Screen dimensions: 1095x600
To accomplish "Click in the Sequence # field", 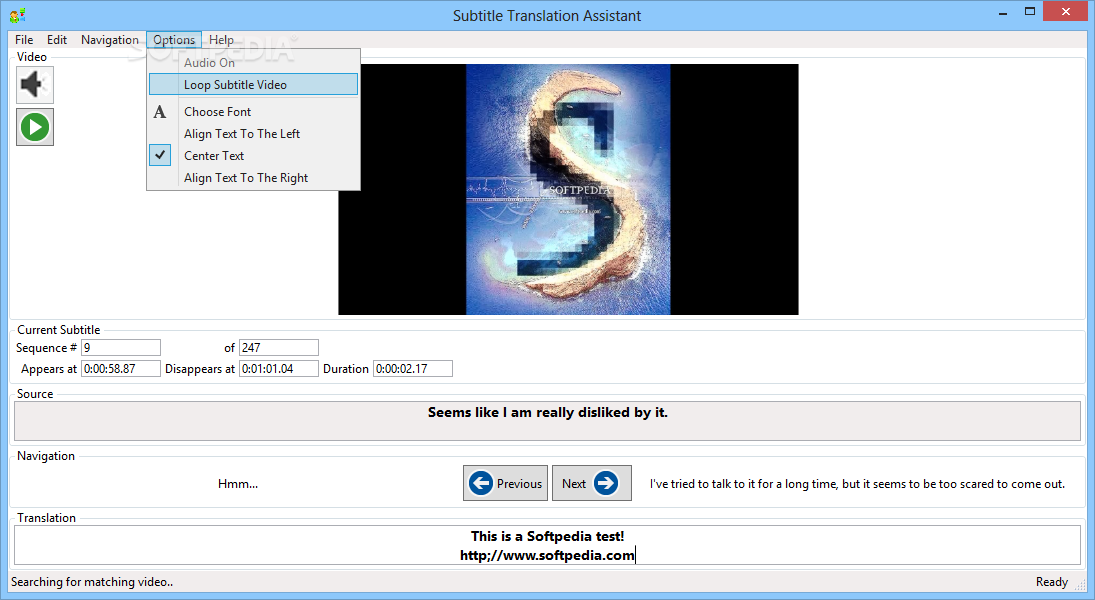I will pyautogui.click(x=121, y=348).
